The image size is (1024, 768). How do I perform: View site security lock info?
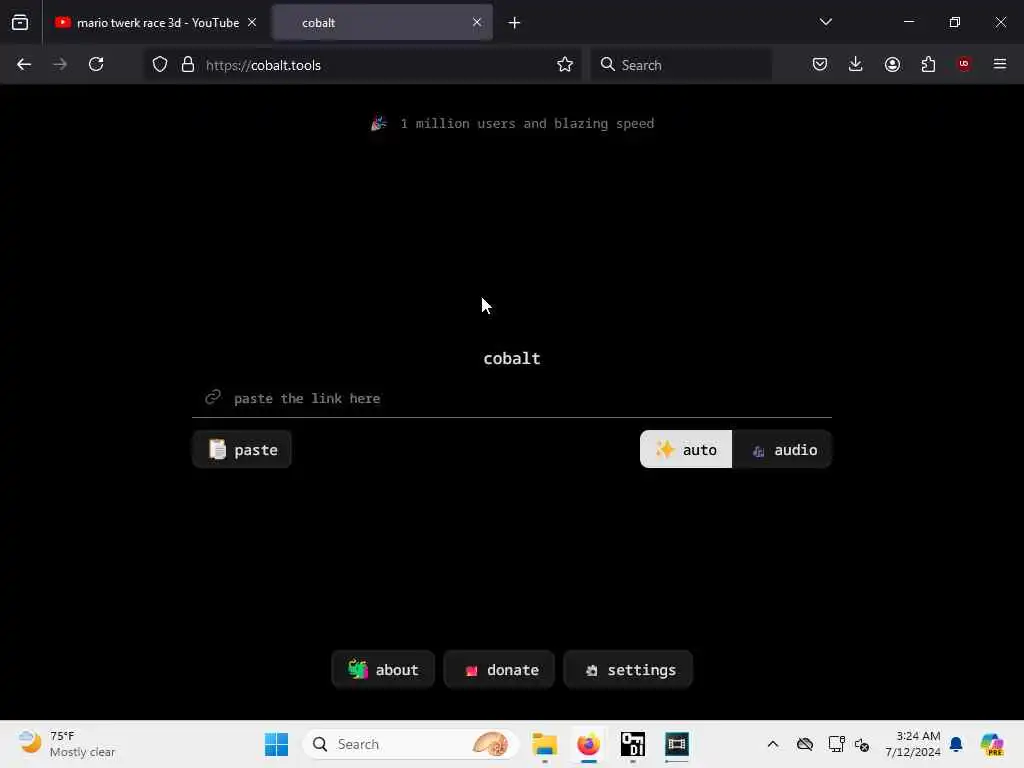(188, 64)
